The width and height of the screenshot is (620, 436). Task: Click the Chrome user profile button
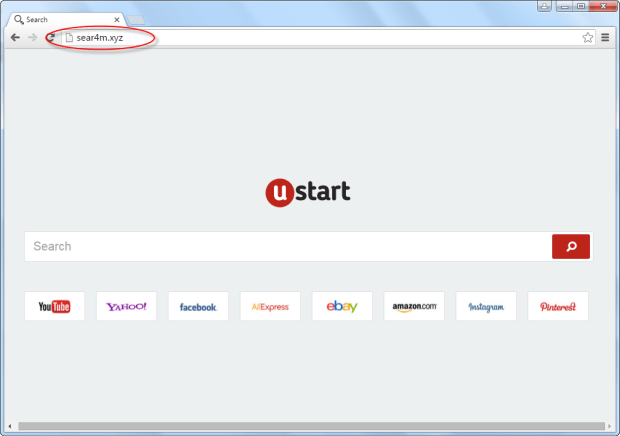coord(544,6)
